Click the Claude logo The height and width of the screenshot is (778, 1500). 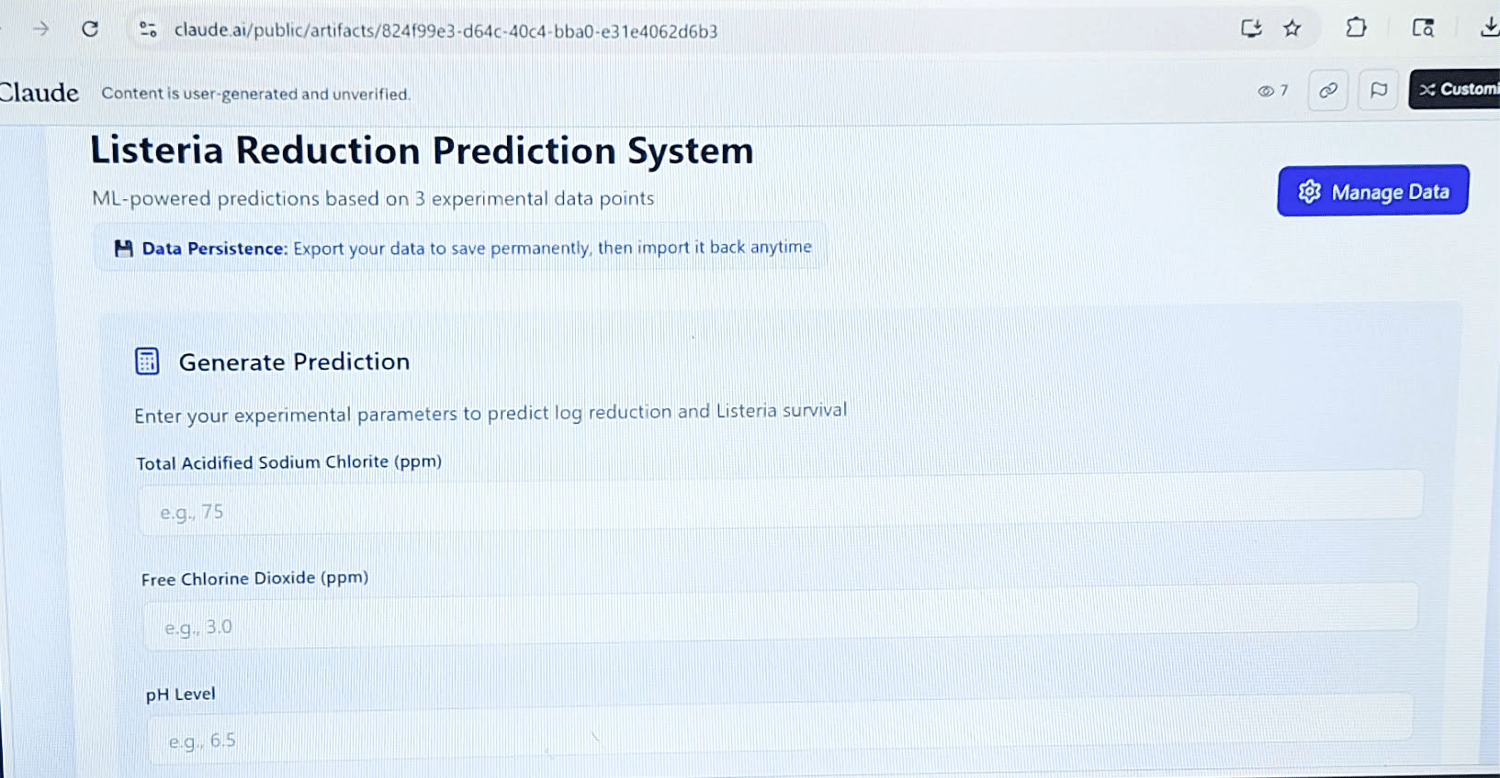pos(39,93)
